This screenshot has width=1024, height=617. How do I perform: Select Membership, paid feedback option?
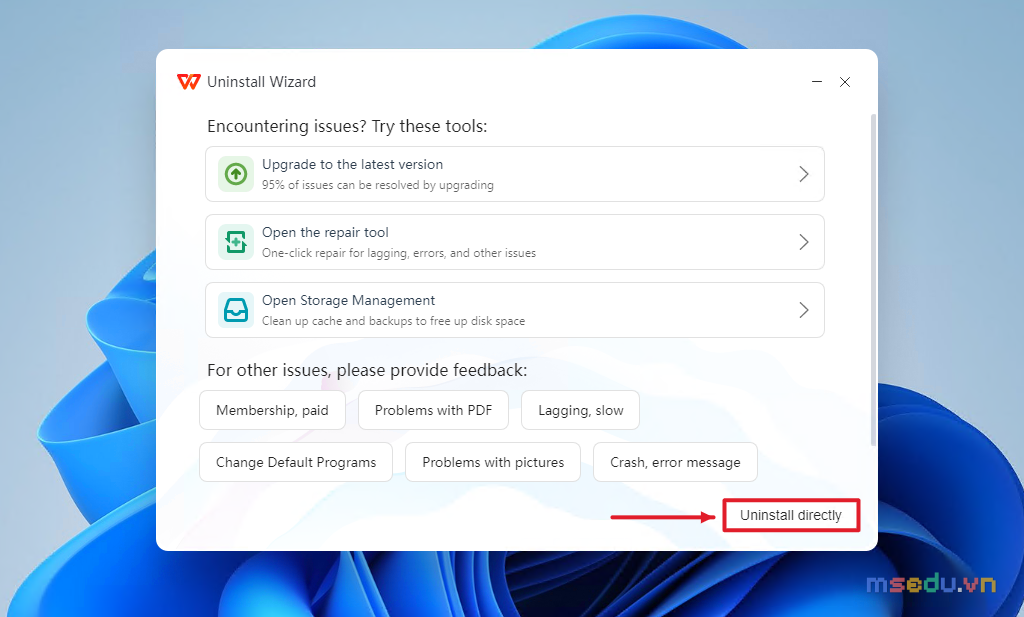coord(272,410)
